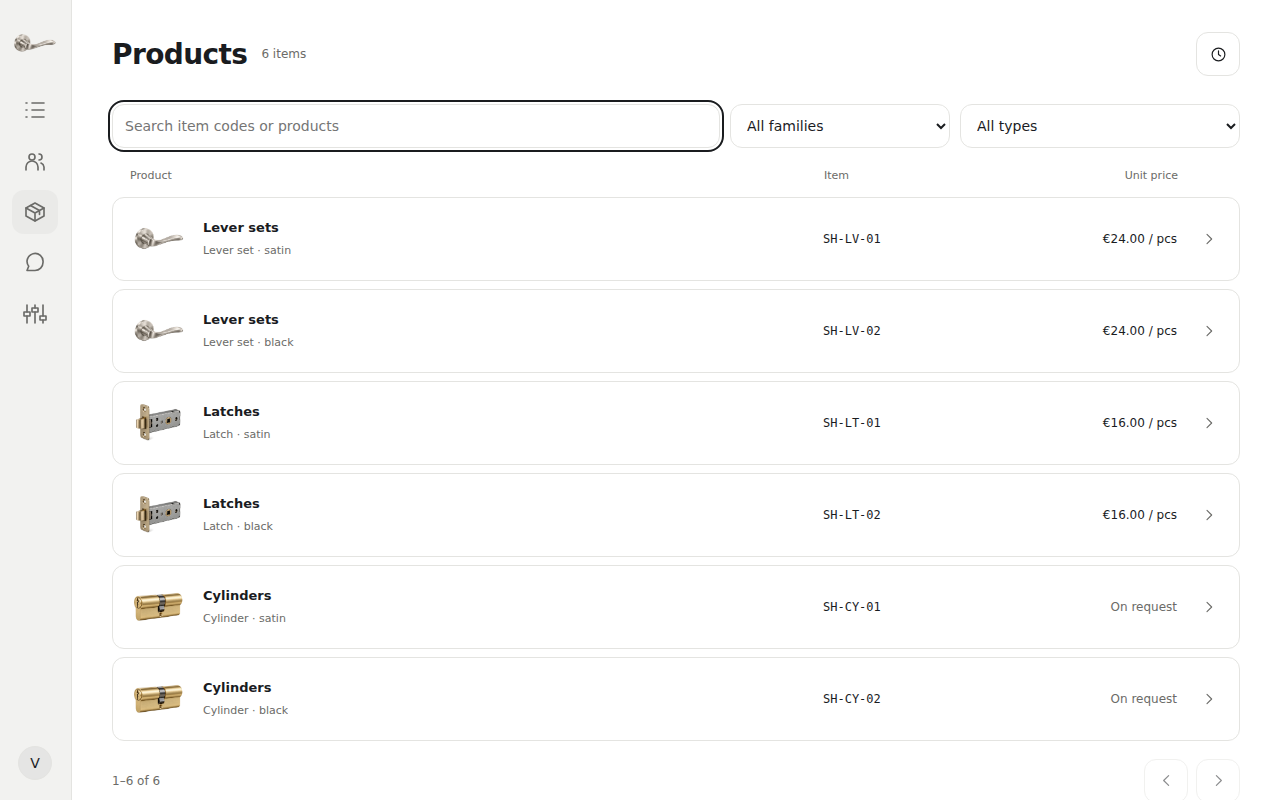Click the Cylinder satin thumbnail image
This screenshot has width=1280, height=800.
click(x=158, y=607)
